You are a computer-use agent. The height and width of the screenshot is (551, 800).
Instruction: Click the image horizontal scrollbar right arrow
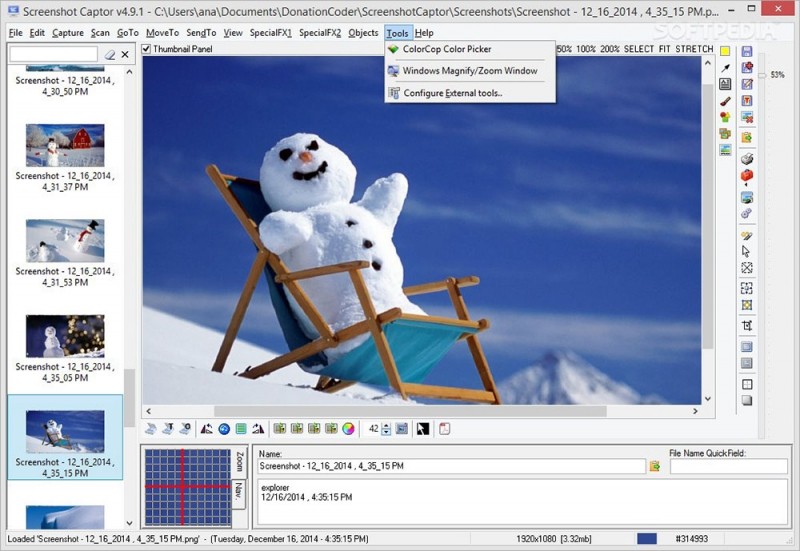(x=695, y=411)
